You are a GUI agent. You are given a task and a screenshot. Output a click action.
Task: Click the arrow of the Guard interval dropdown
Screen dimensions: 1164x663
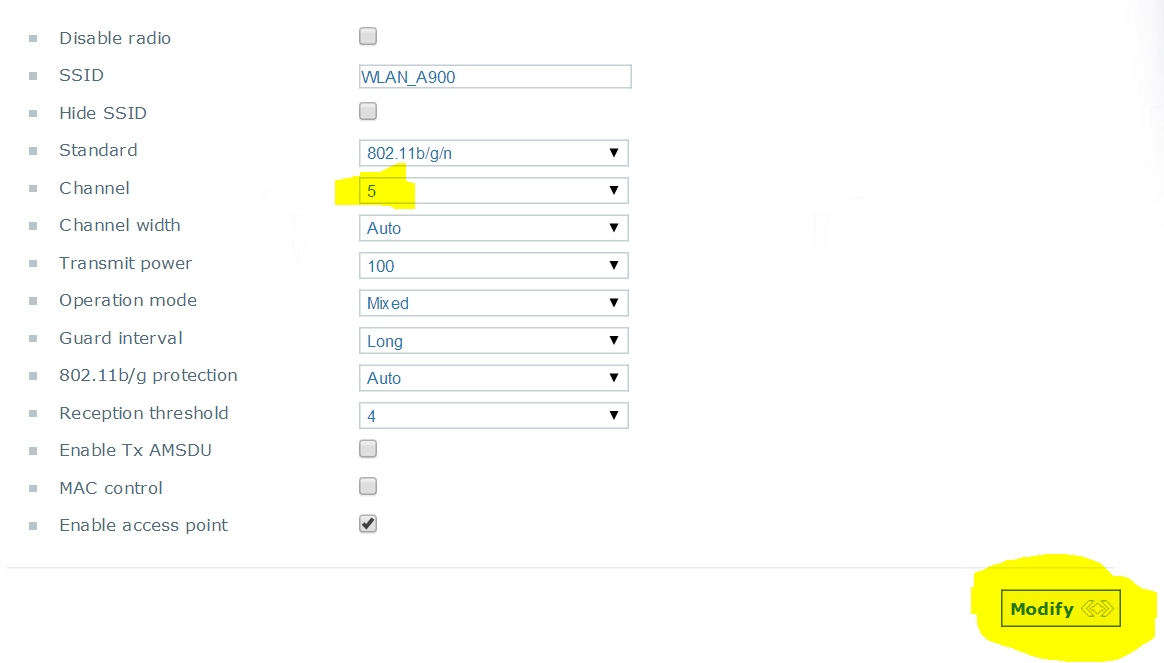[614, 340]
